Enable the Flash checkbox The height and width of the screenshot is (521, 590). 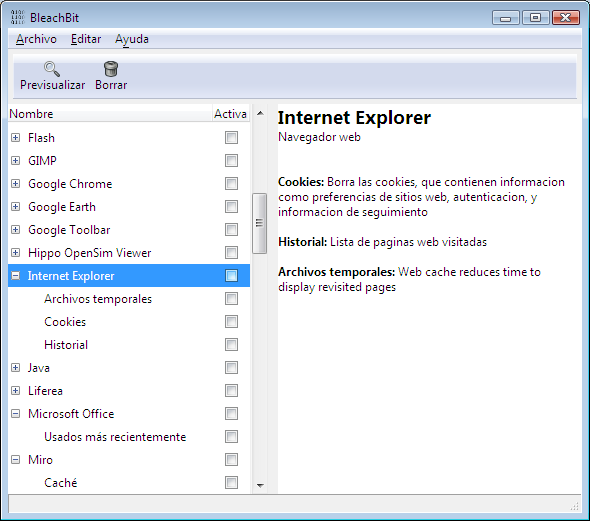231,138
